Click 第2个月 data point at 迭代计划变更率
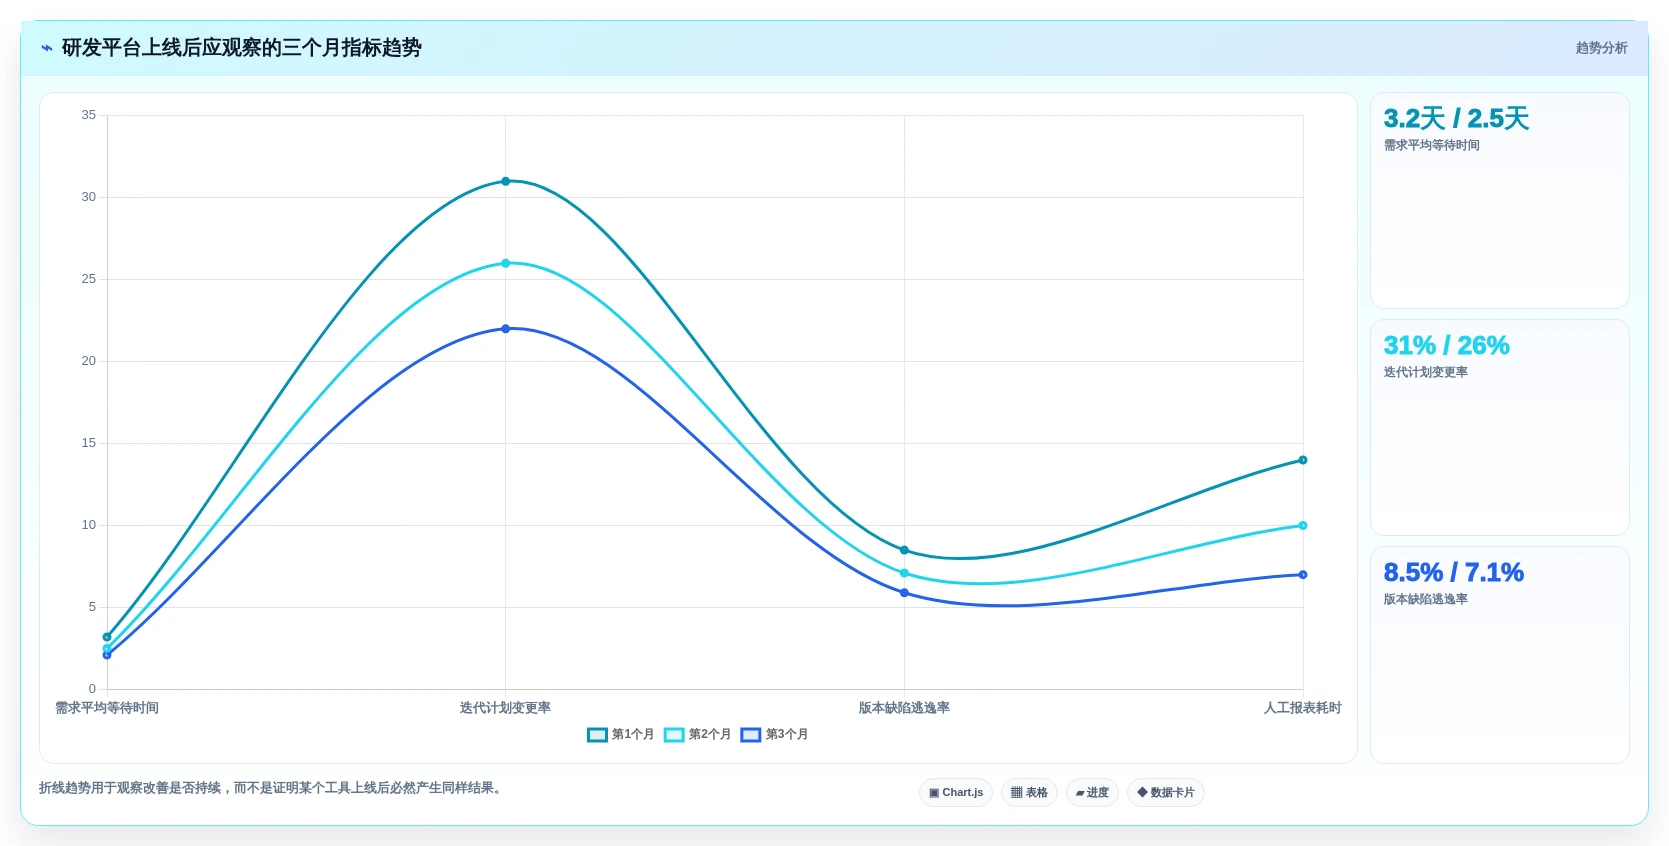The image size is (1669, 846). coord(505,263)
